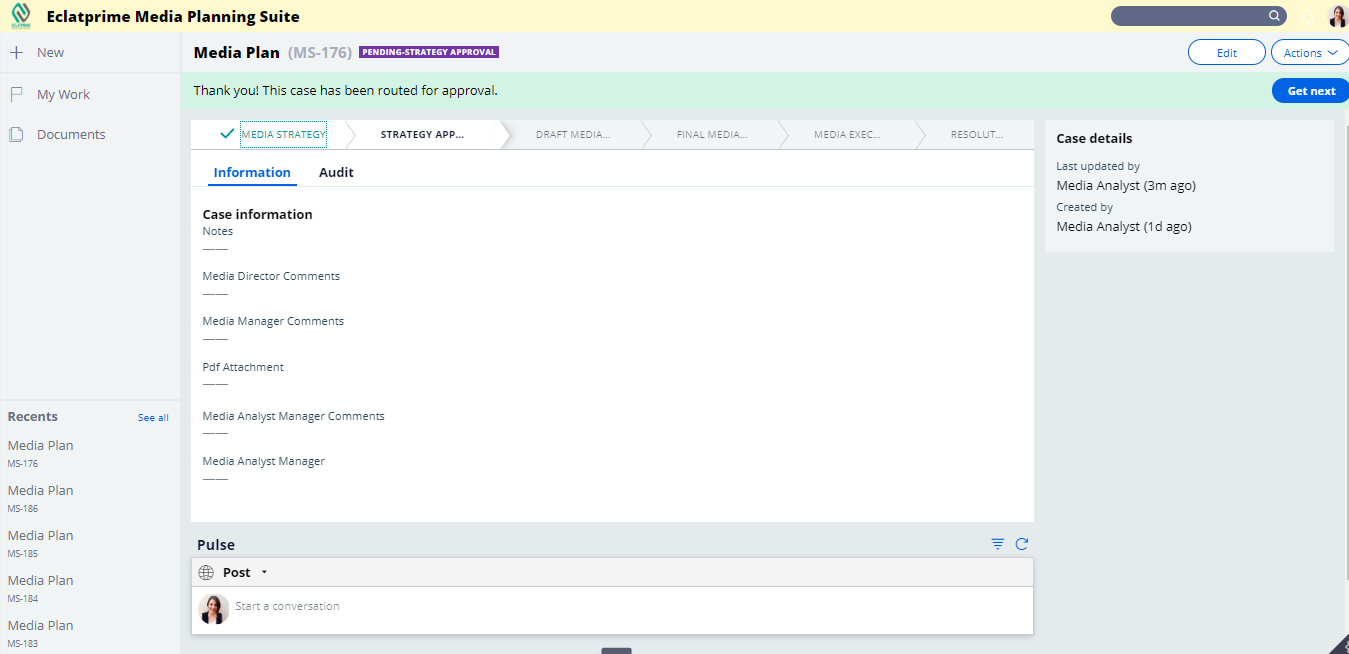Click the header search field

coord(1198,16)
